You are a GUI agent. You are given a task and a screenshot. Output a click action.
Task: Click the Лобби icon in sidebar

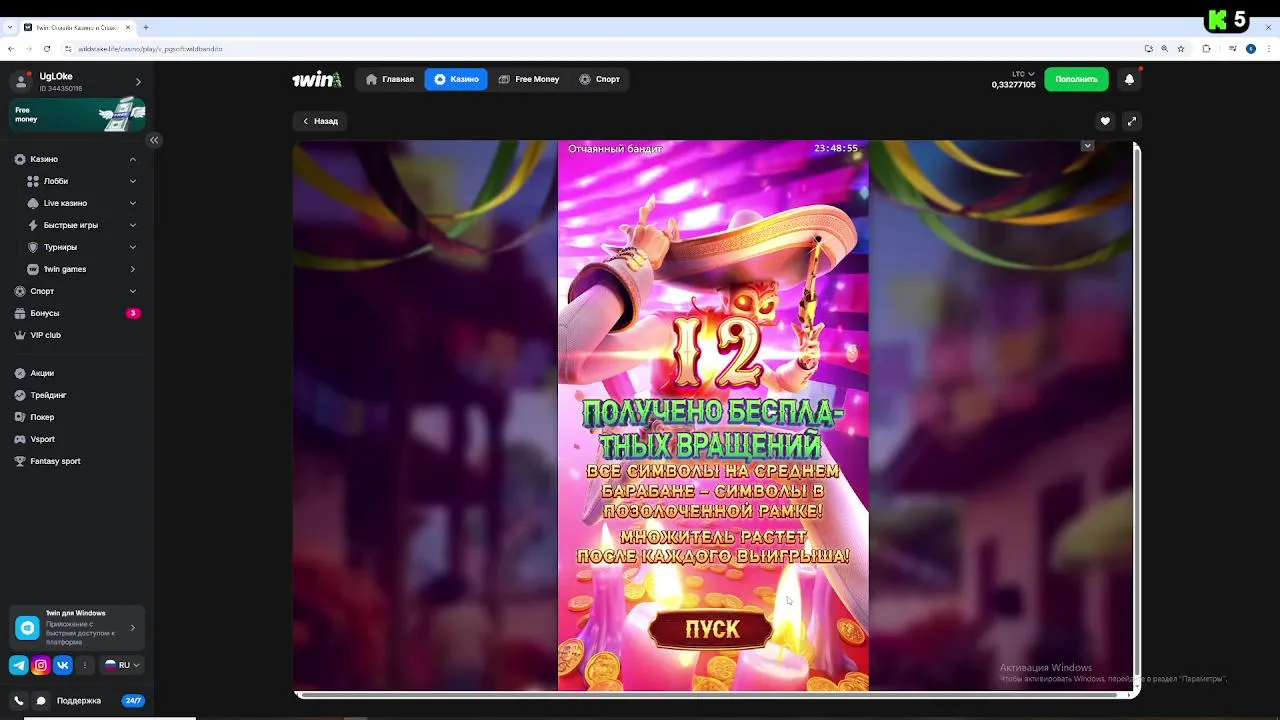pos(33,181)
